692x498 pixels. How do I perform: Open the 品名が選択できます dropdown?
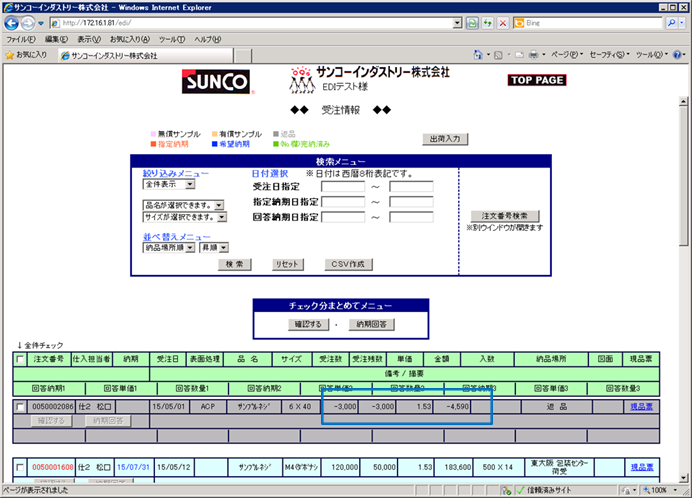pos(184,205)
